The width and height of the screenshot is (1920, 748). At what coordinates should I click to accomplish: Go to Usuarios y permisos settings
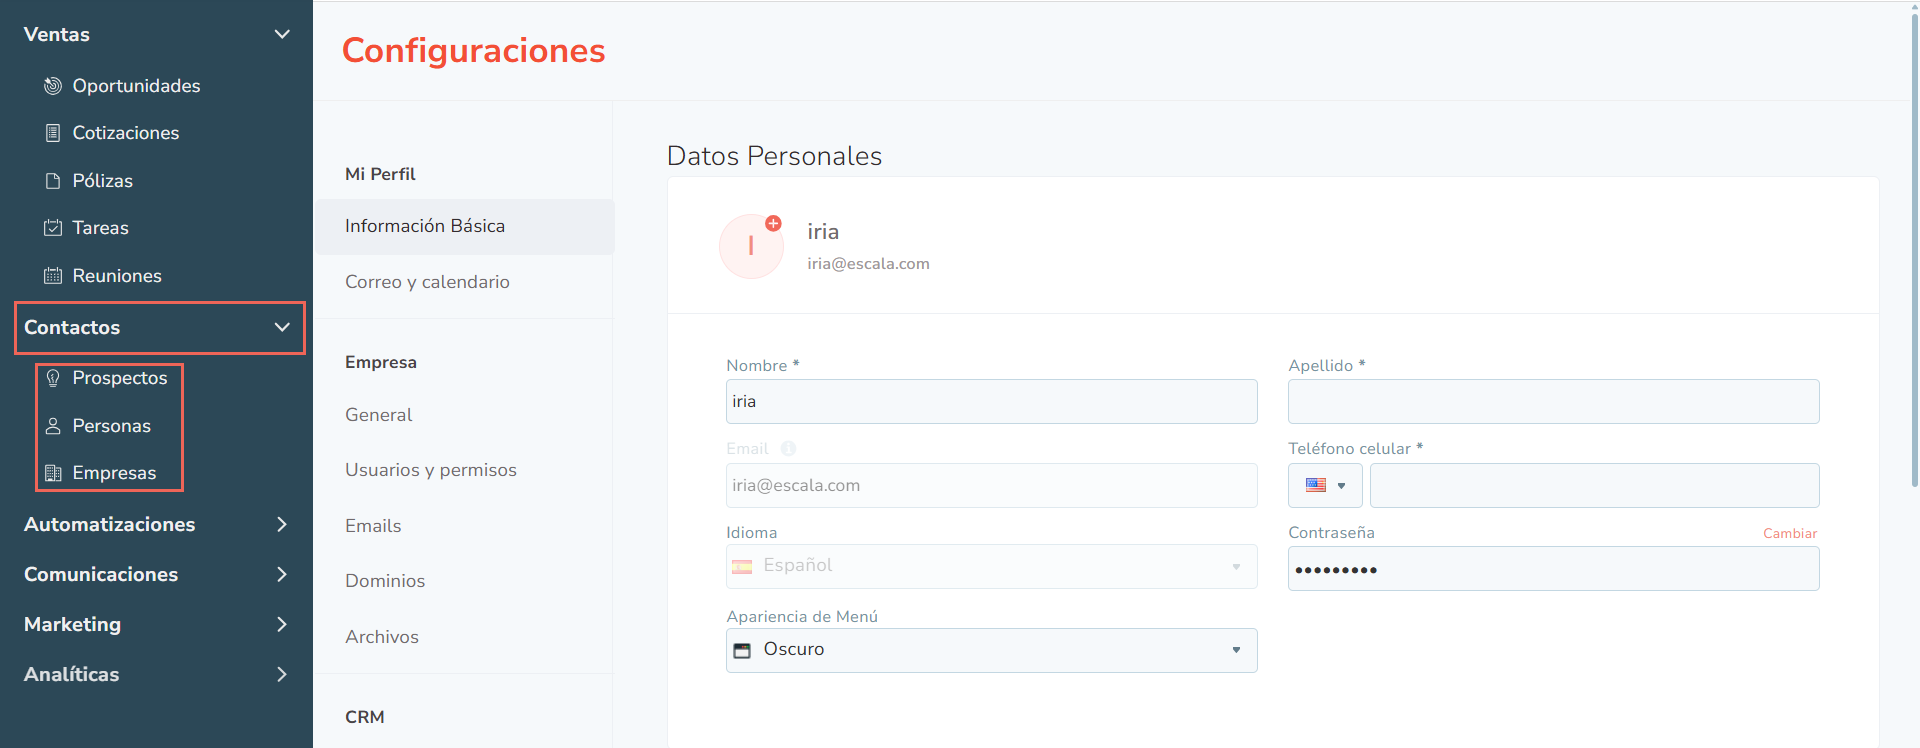point(431,470)
